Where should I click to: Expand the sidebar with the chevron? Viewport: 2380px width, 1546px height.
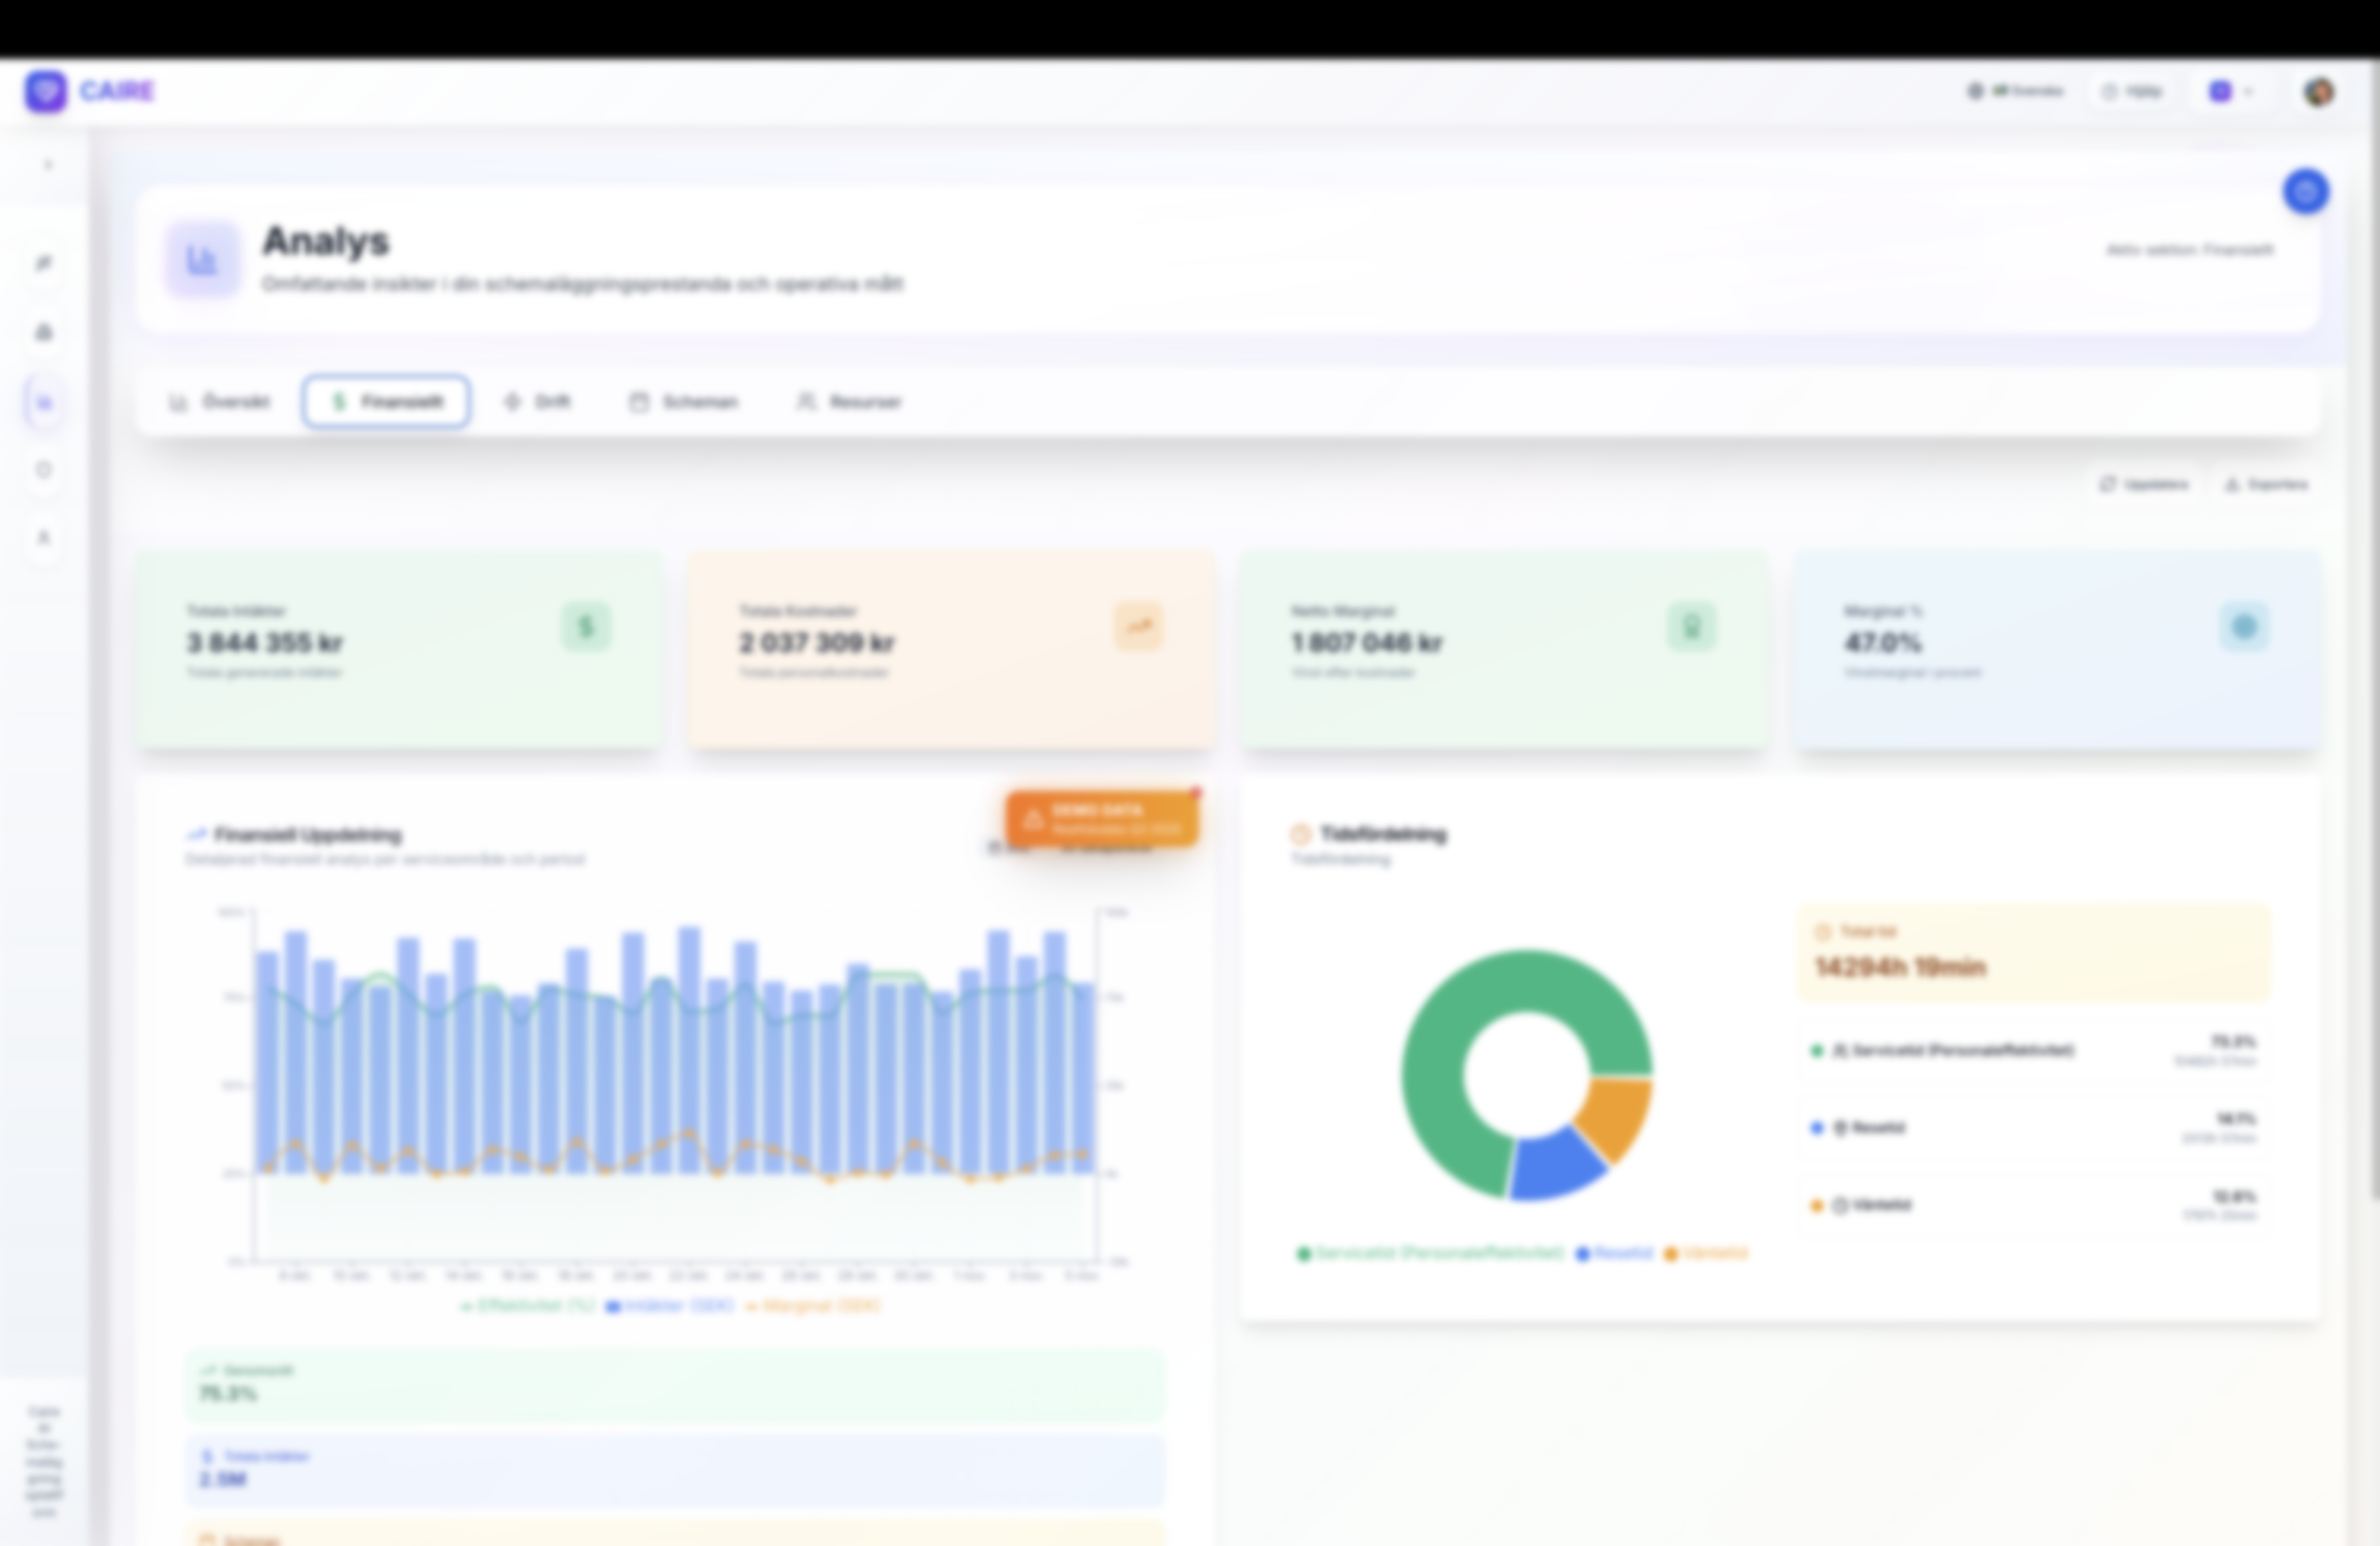click(48, 165)
